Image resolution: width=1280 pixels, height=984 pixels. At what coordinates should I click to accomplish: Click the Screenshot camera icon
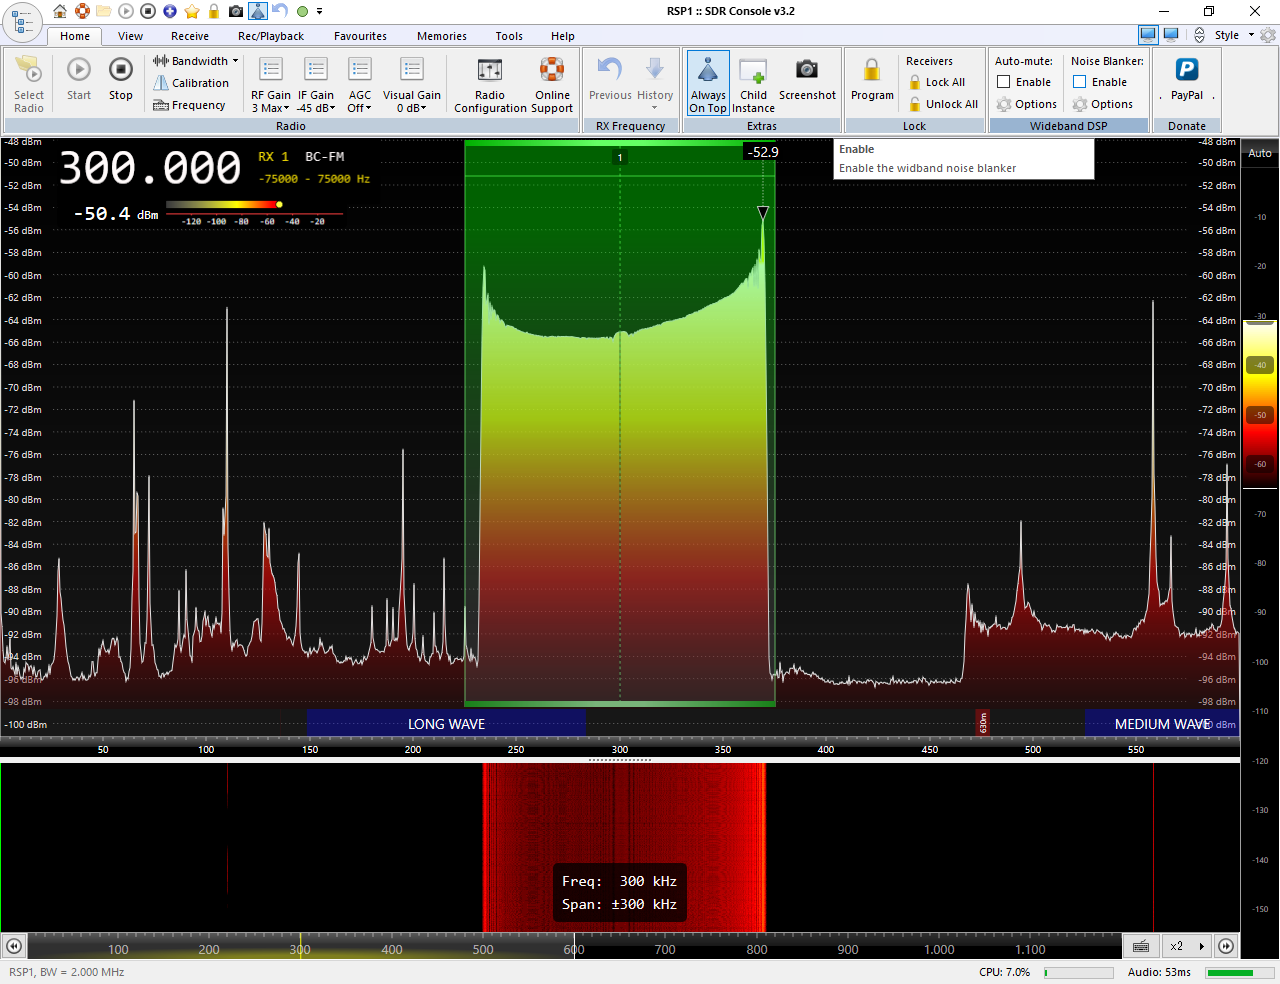[x=806, y=70]
